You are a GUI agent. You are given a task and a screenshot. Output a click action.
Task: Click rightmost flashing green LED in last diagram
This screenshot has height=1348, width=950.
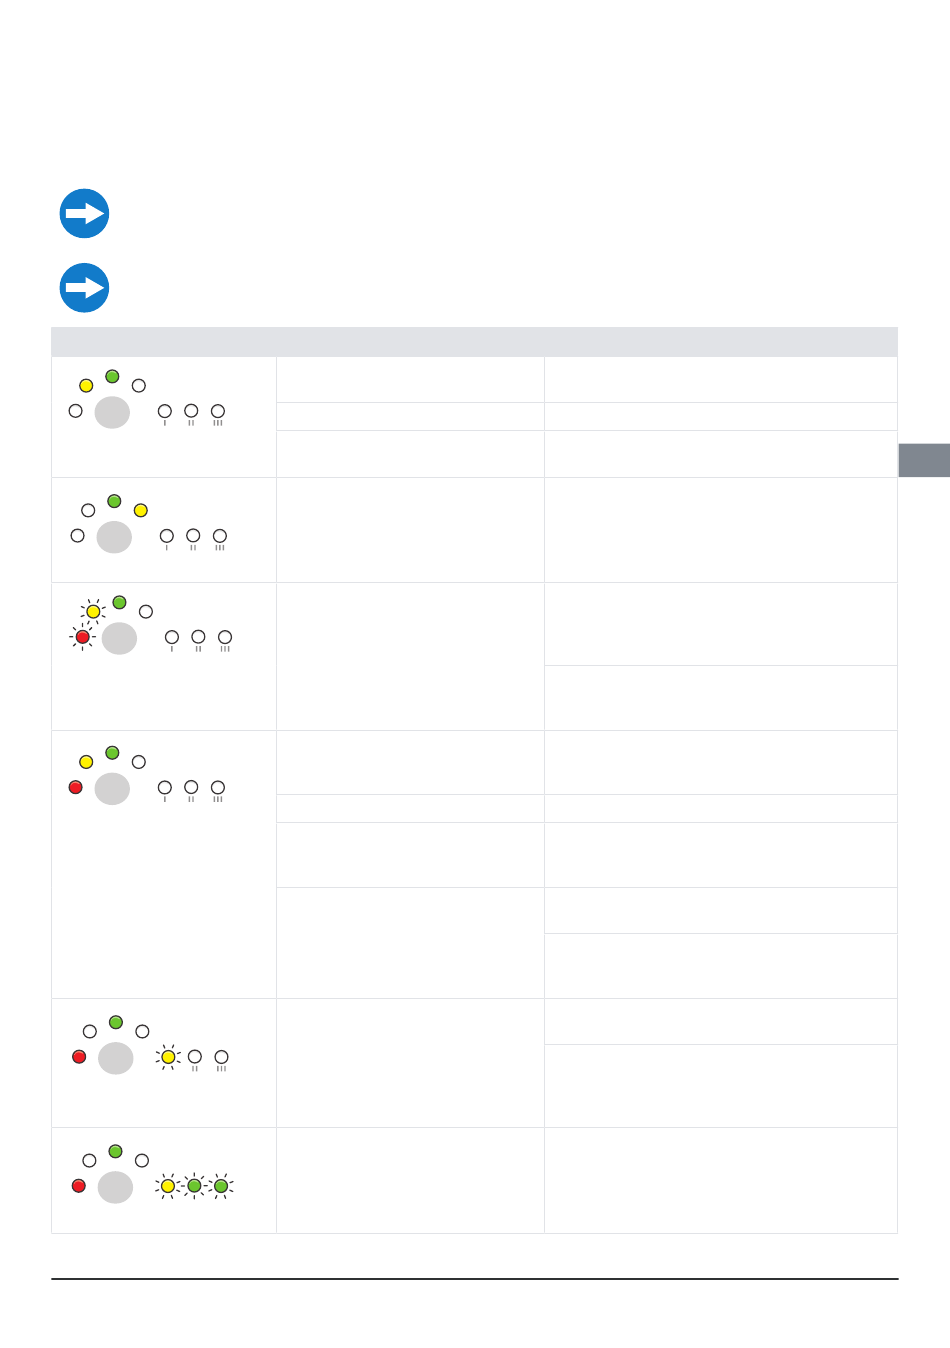[x=221, y=1186]
